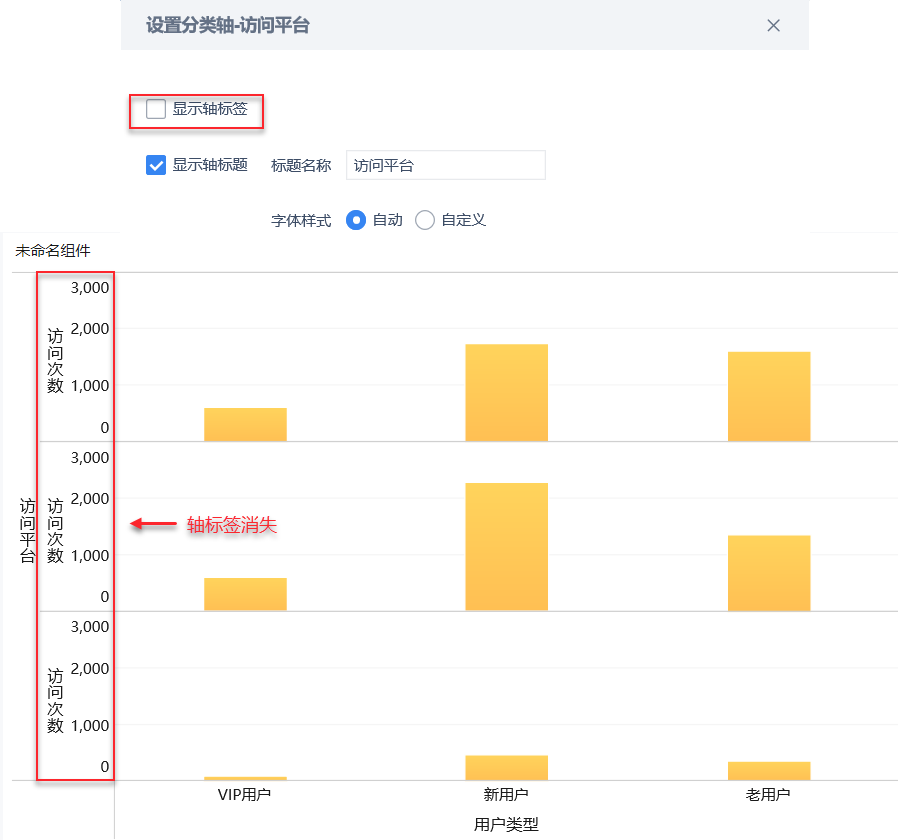Select the 自定义 font style radio button

[x=424, y=220]
